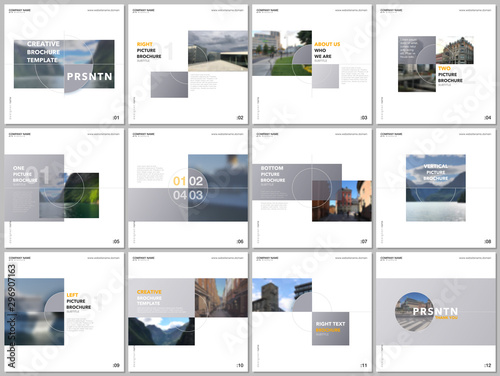Click the RIGHT TEXT label on page 11

click(x=330, y=324)
